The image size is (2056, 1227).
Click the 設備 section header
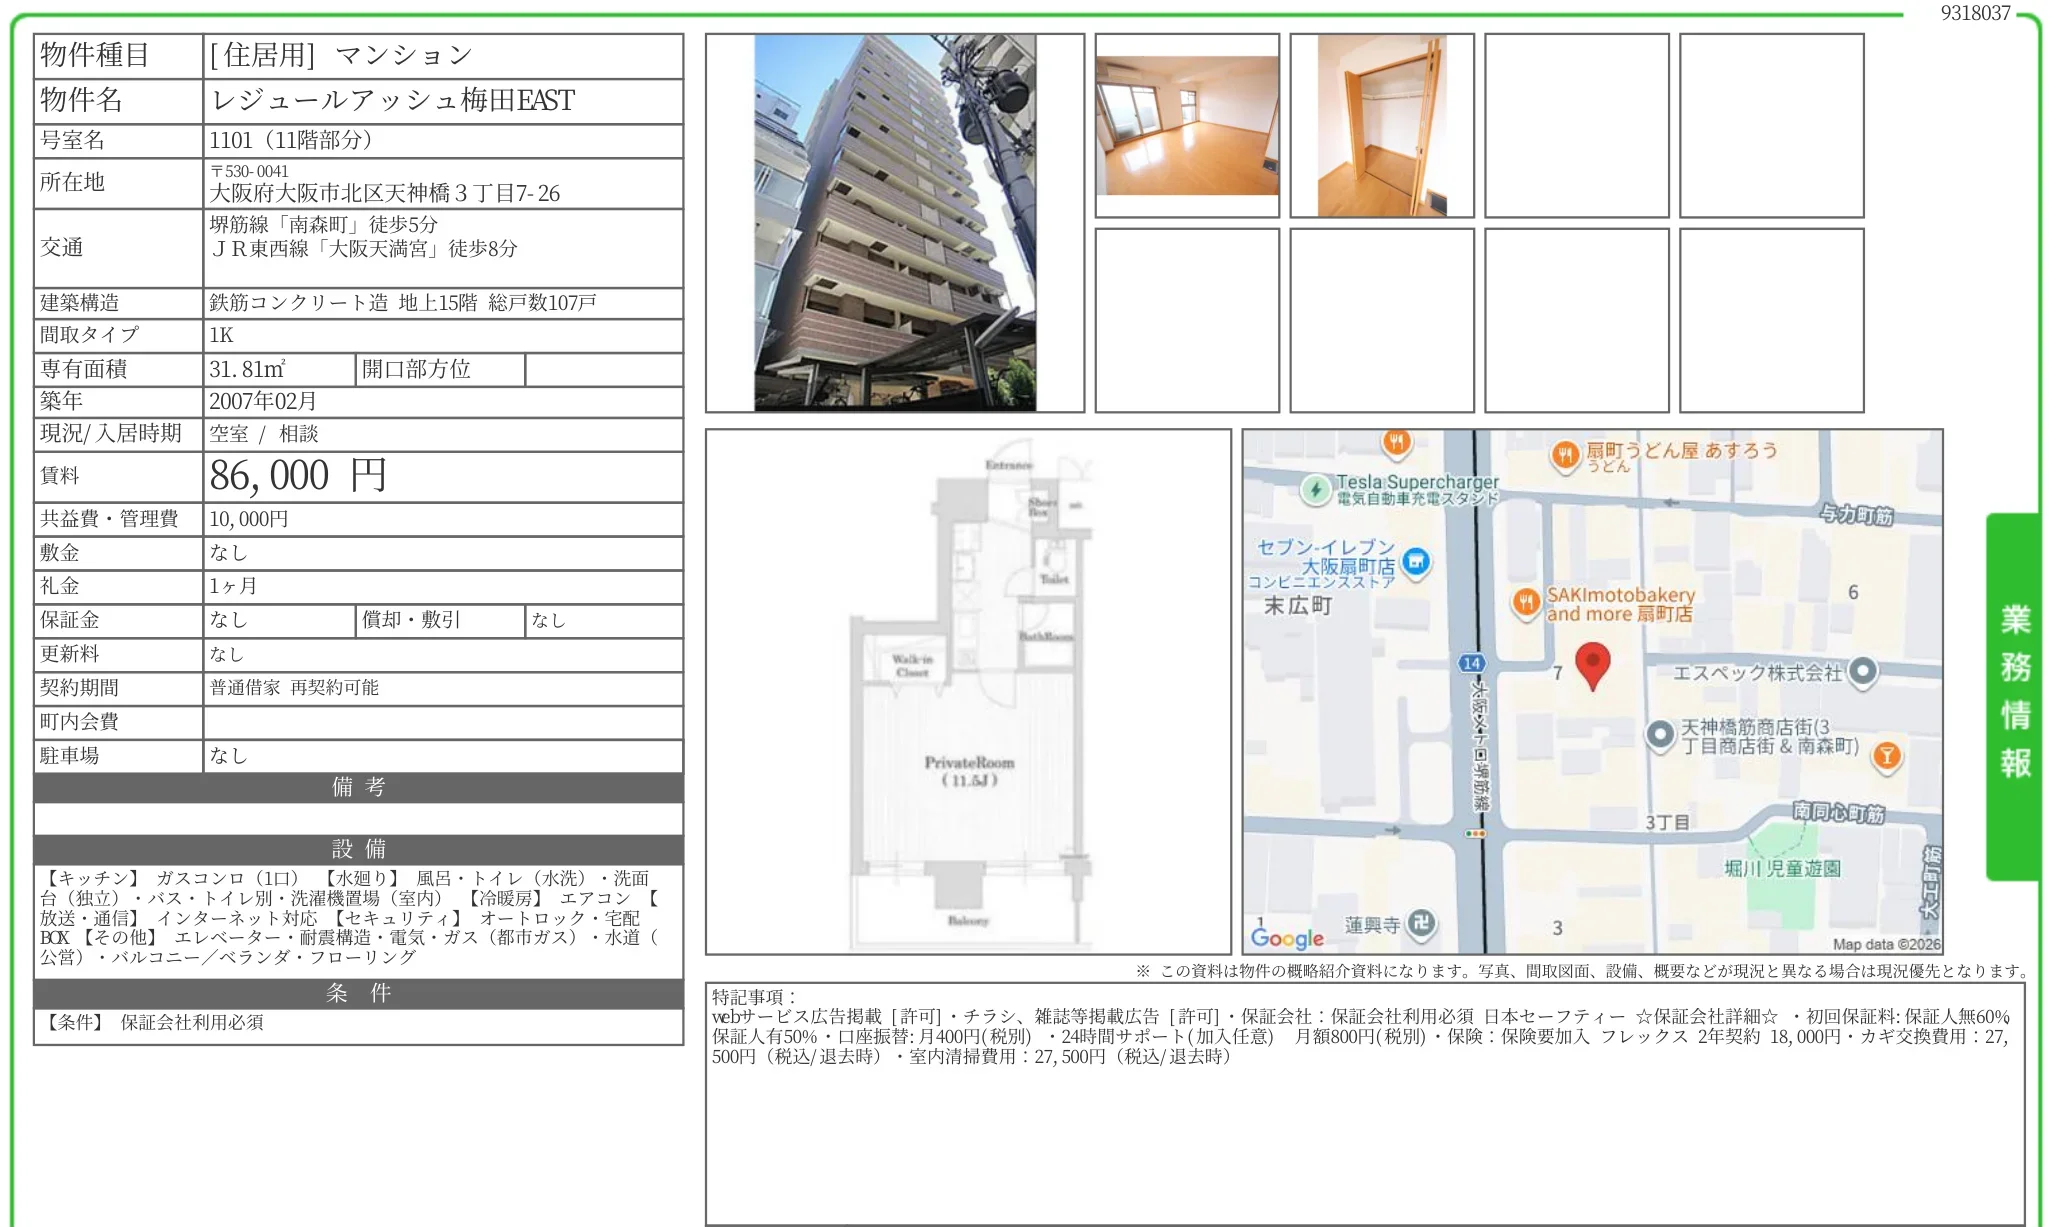pyautogui.click(x=358, y=849)
